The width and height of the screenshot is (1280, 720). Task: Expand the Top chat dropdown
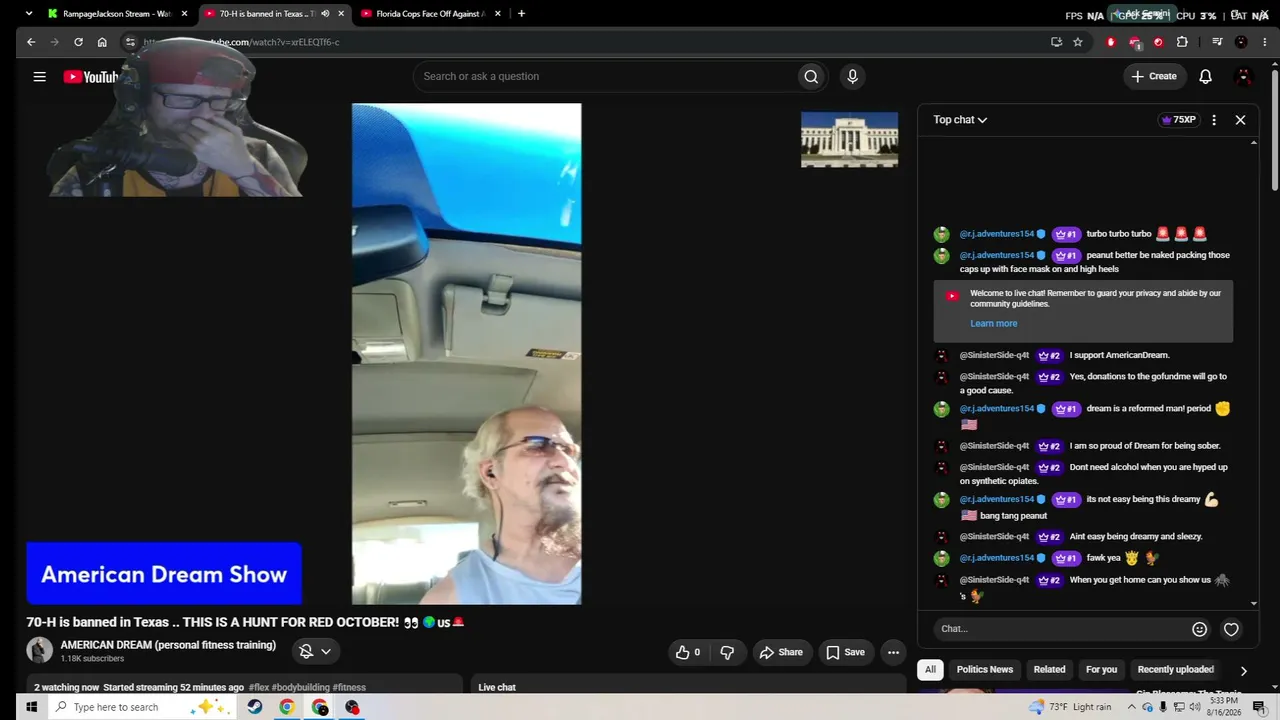pyautogui.click(x=960, y=120)
